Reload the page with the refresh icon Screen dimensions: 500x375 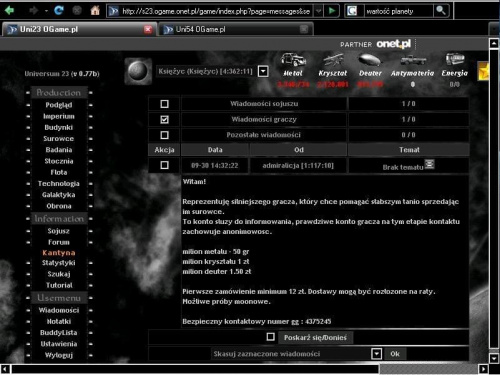[59, 11]
